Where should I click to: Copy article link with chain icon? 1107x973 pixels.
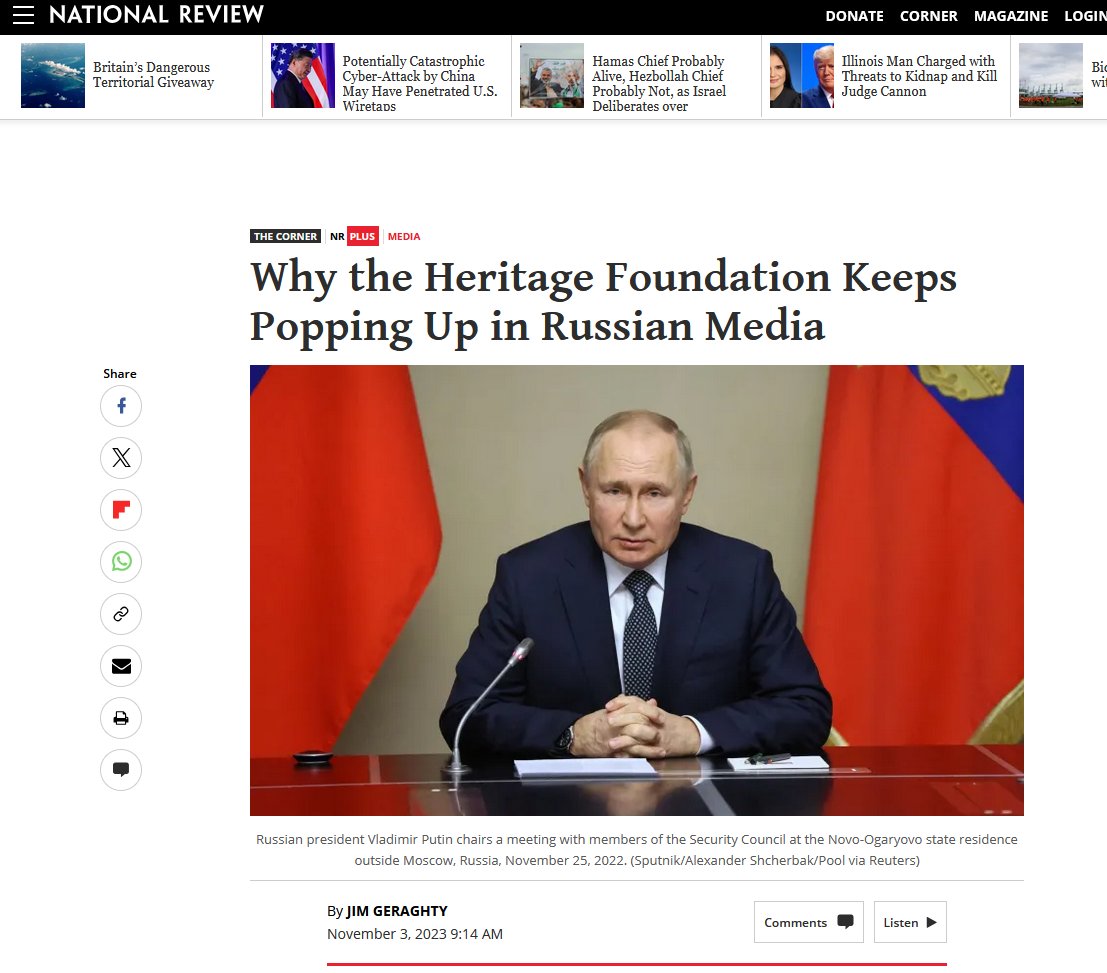pos(121,614)
